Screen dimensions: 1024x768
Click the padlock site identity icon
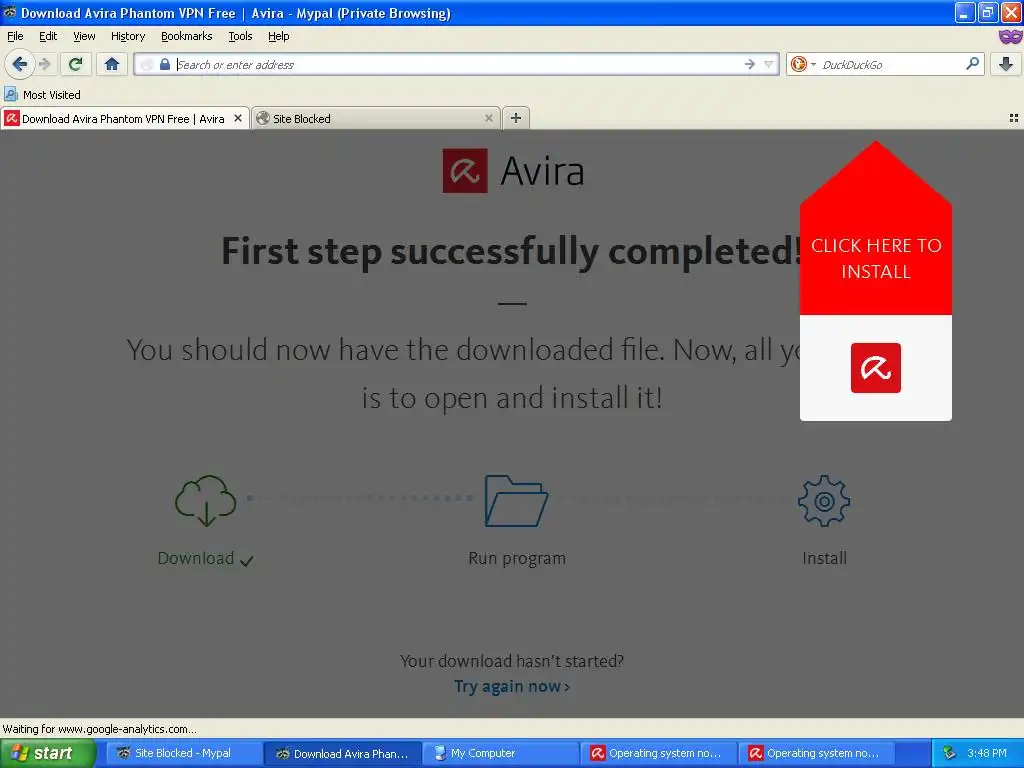pyautogui.click(x=165, y=64)
